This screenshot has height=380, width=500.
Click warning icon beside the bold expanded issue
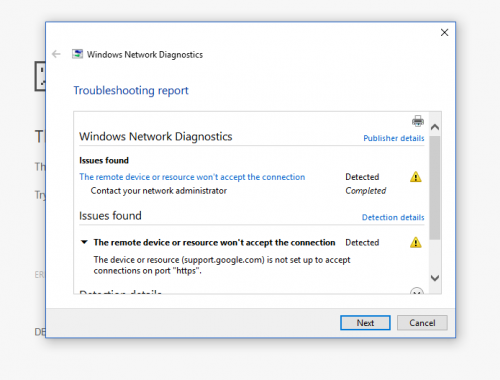click(x=416, y=242)
